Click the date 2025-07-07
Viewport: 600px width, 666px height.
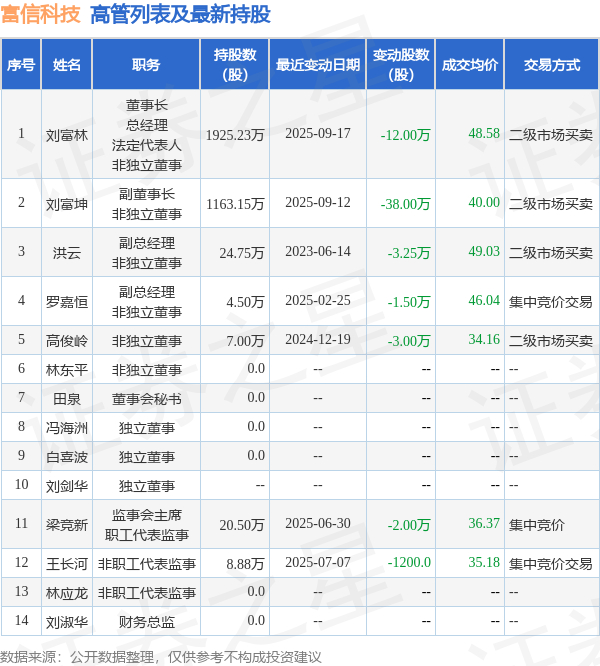point(318,562)
